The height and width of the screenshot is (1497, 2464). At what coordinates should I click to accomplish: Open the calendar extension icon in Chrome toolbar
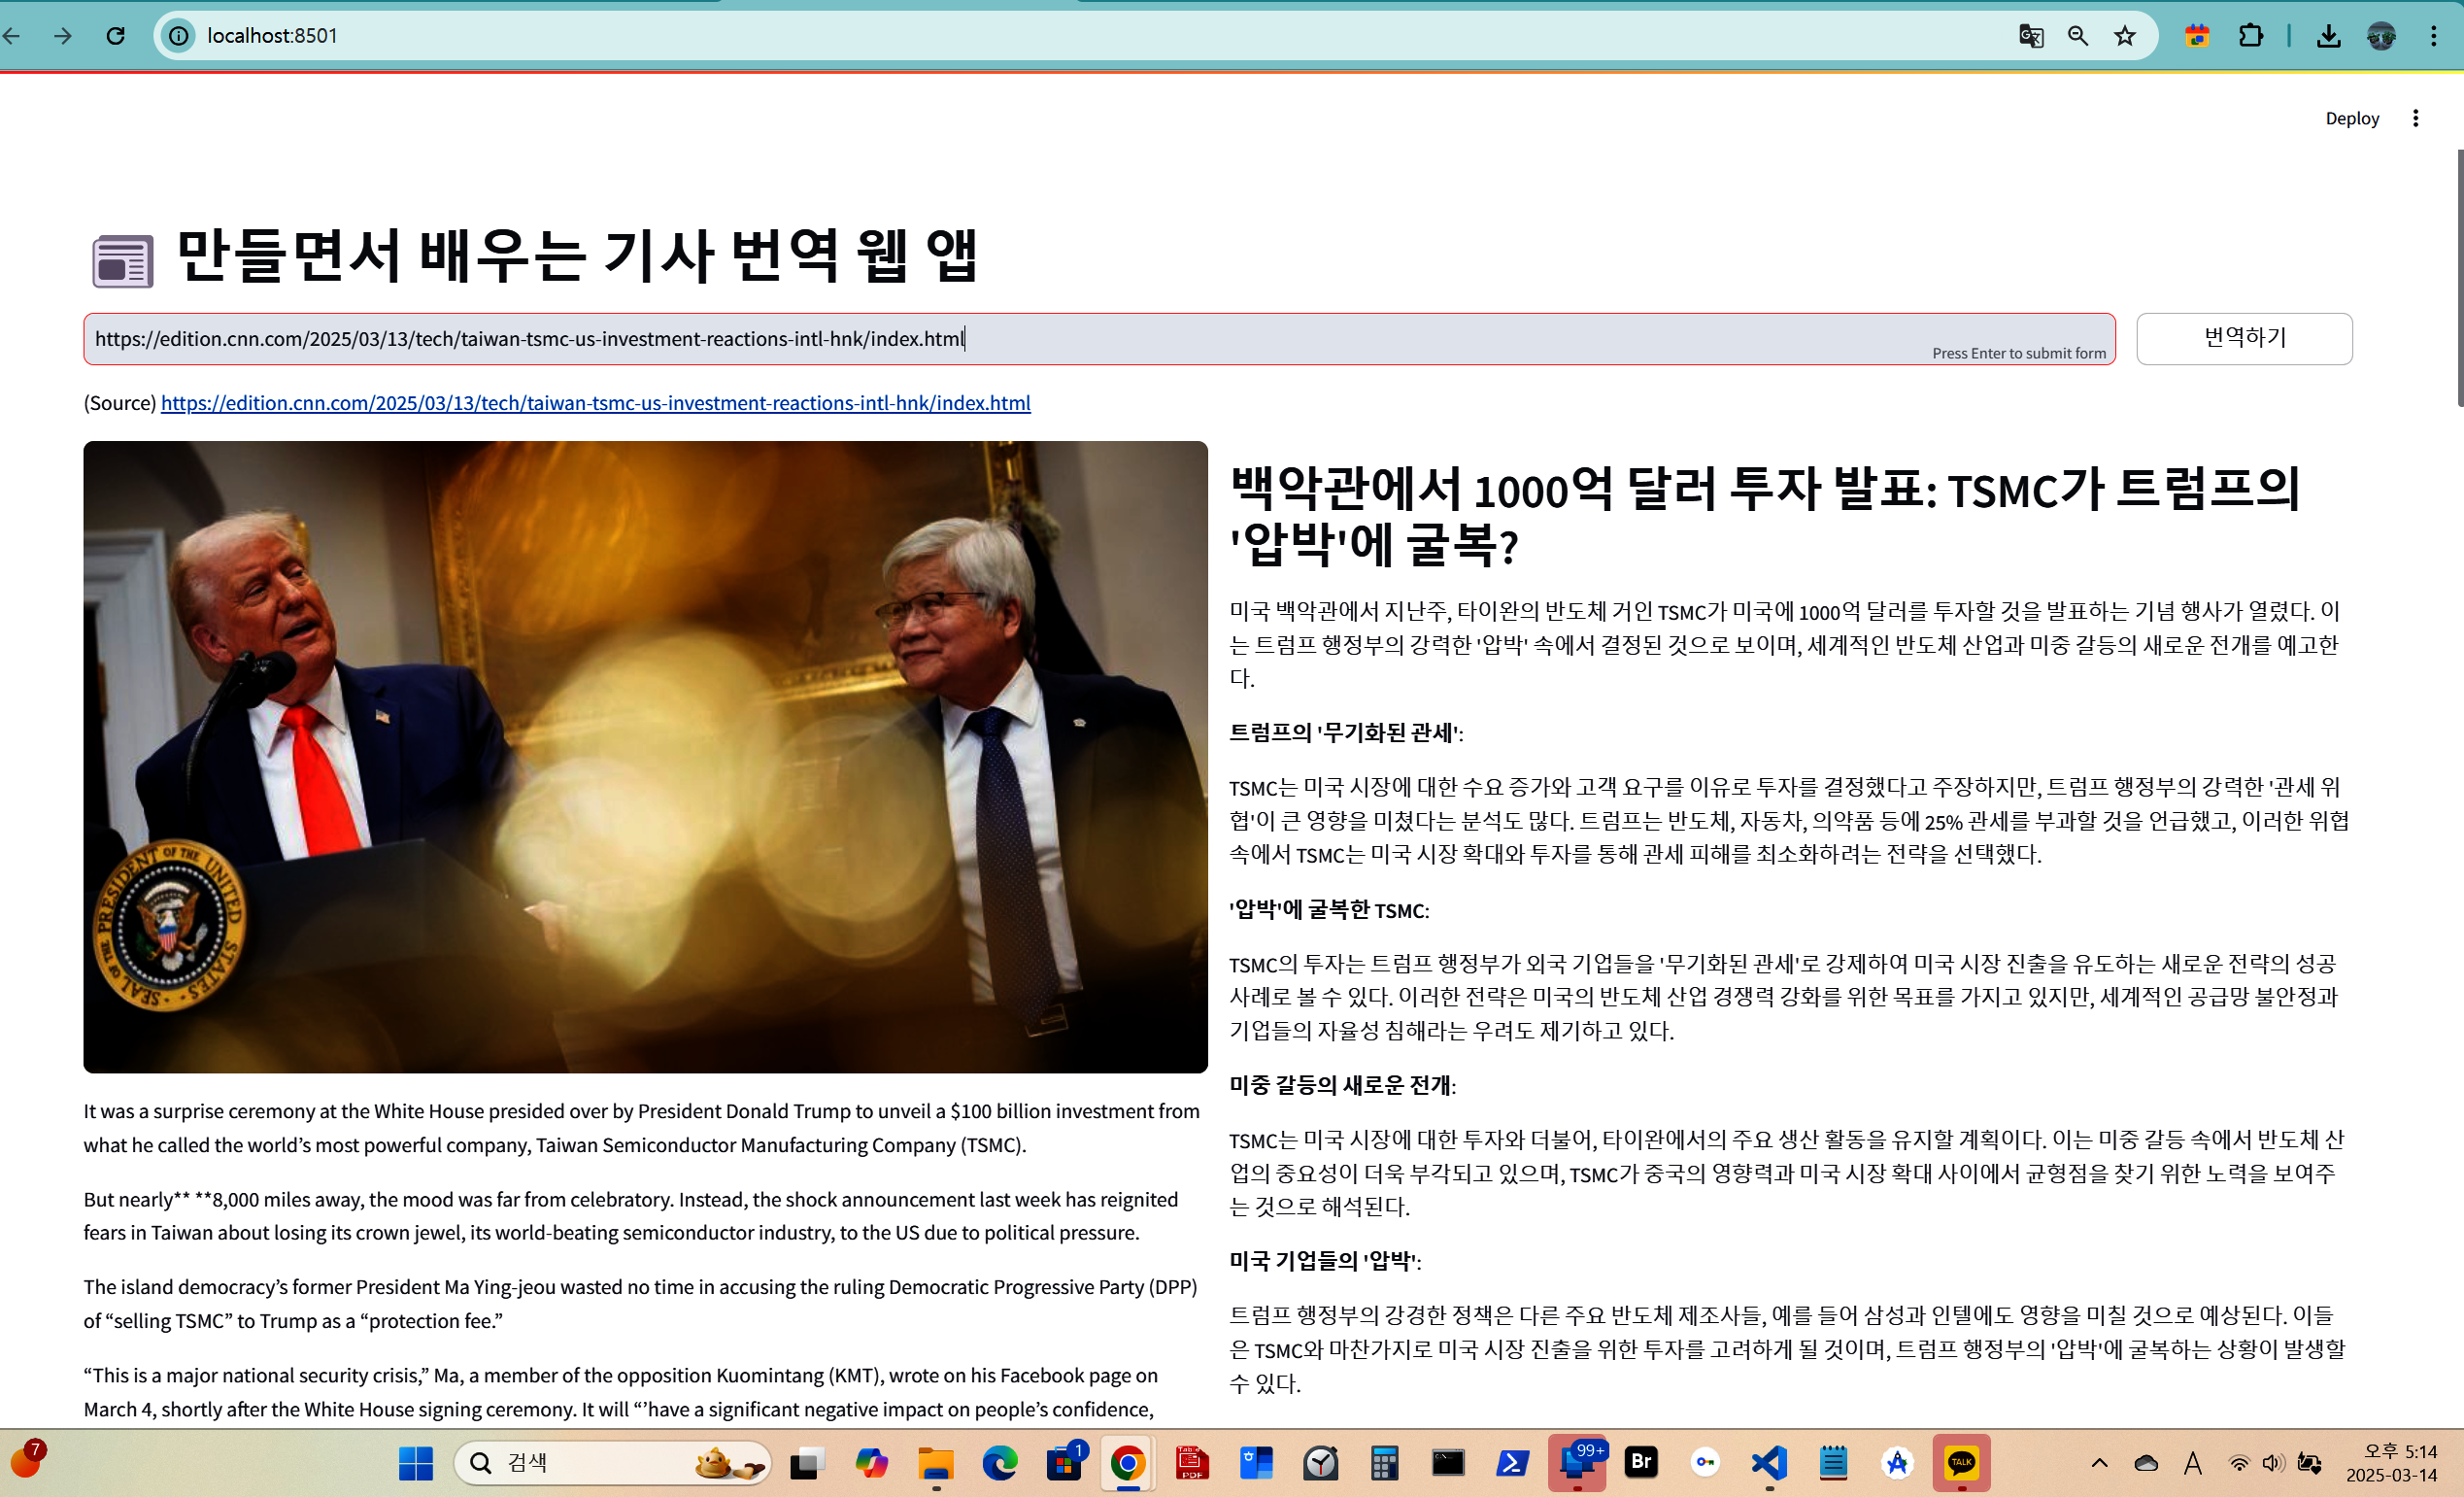(x=2197, y=36)
